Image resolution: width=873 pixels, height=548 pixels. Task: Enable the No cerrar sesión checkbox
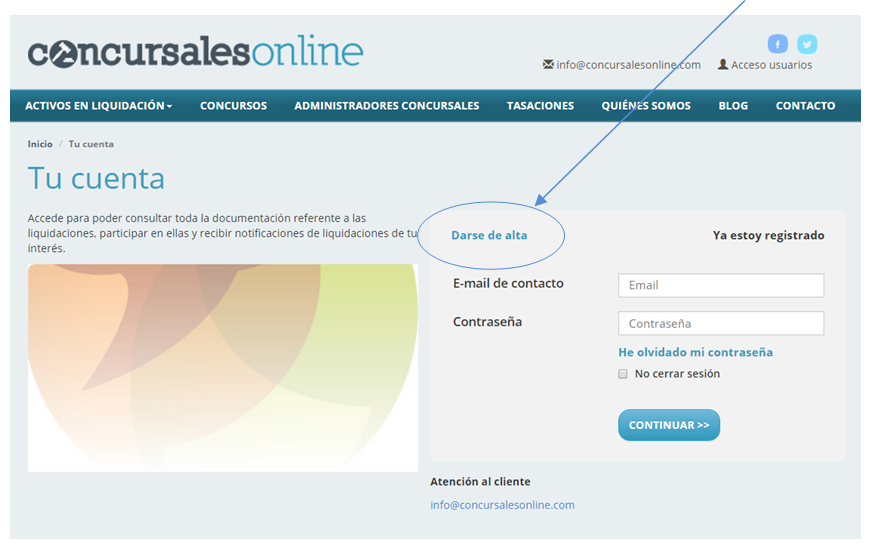[622, 374]
